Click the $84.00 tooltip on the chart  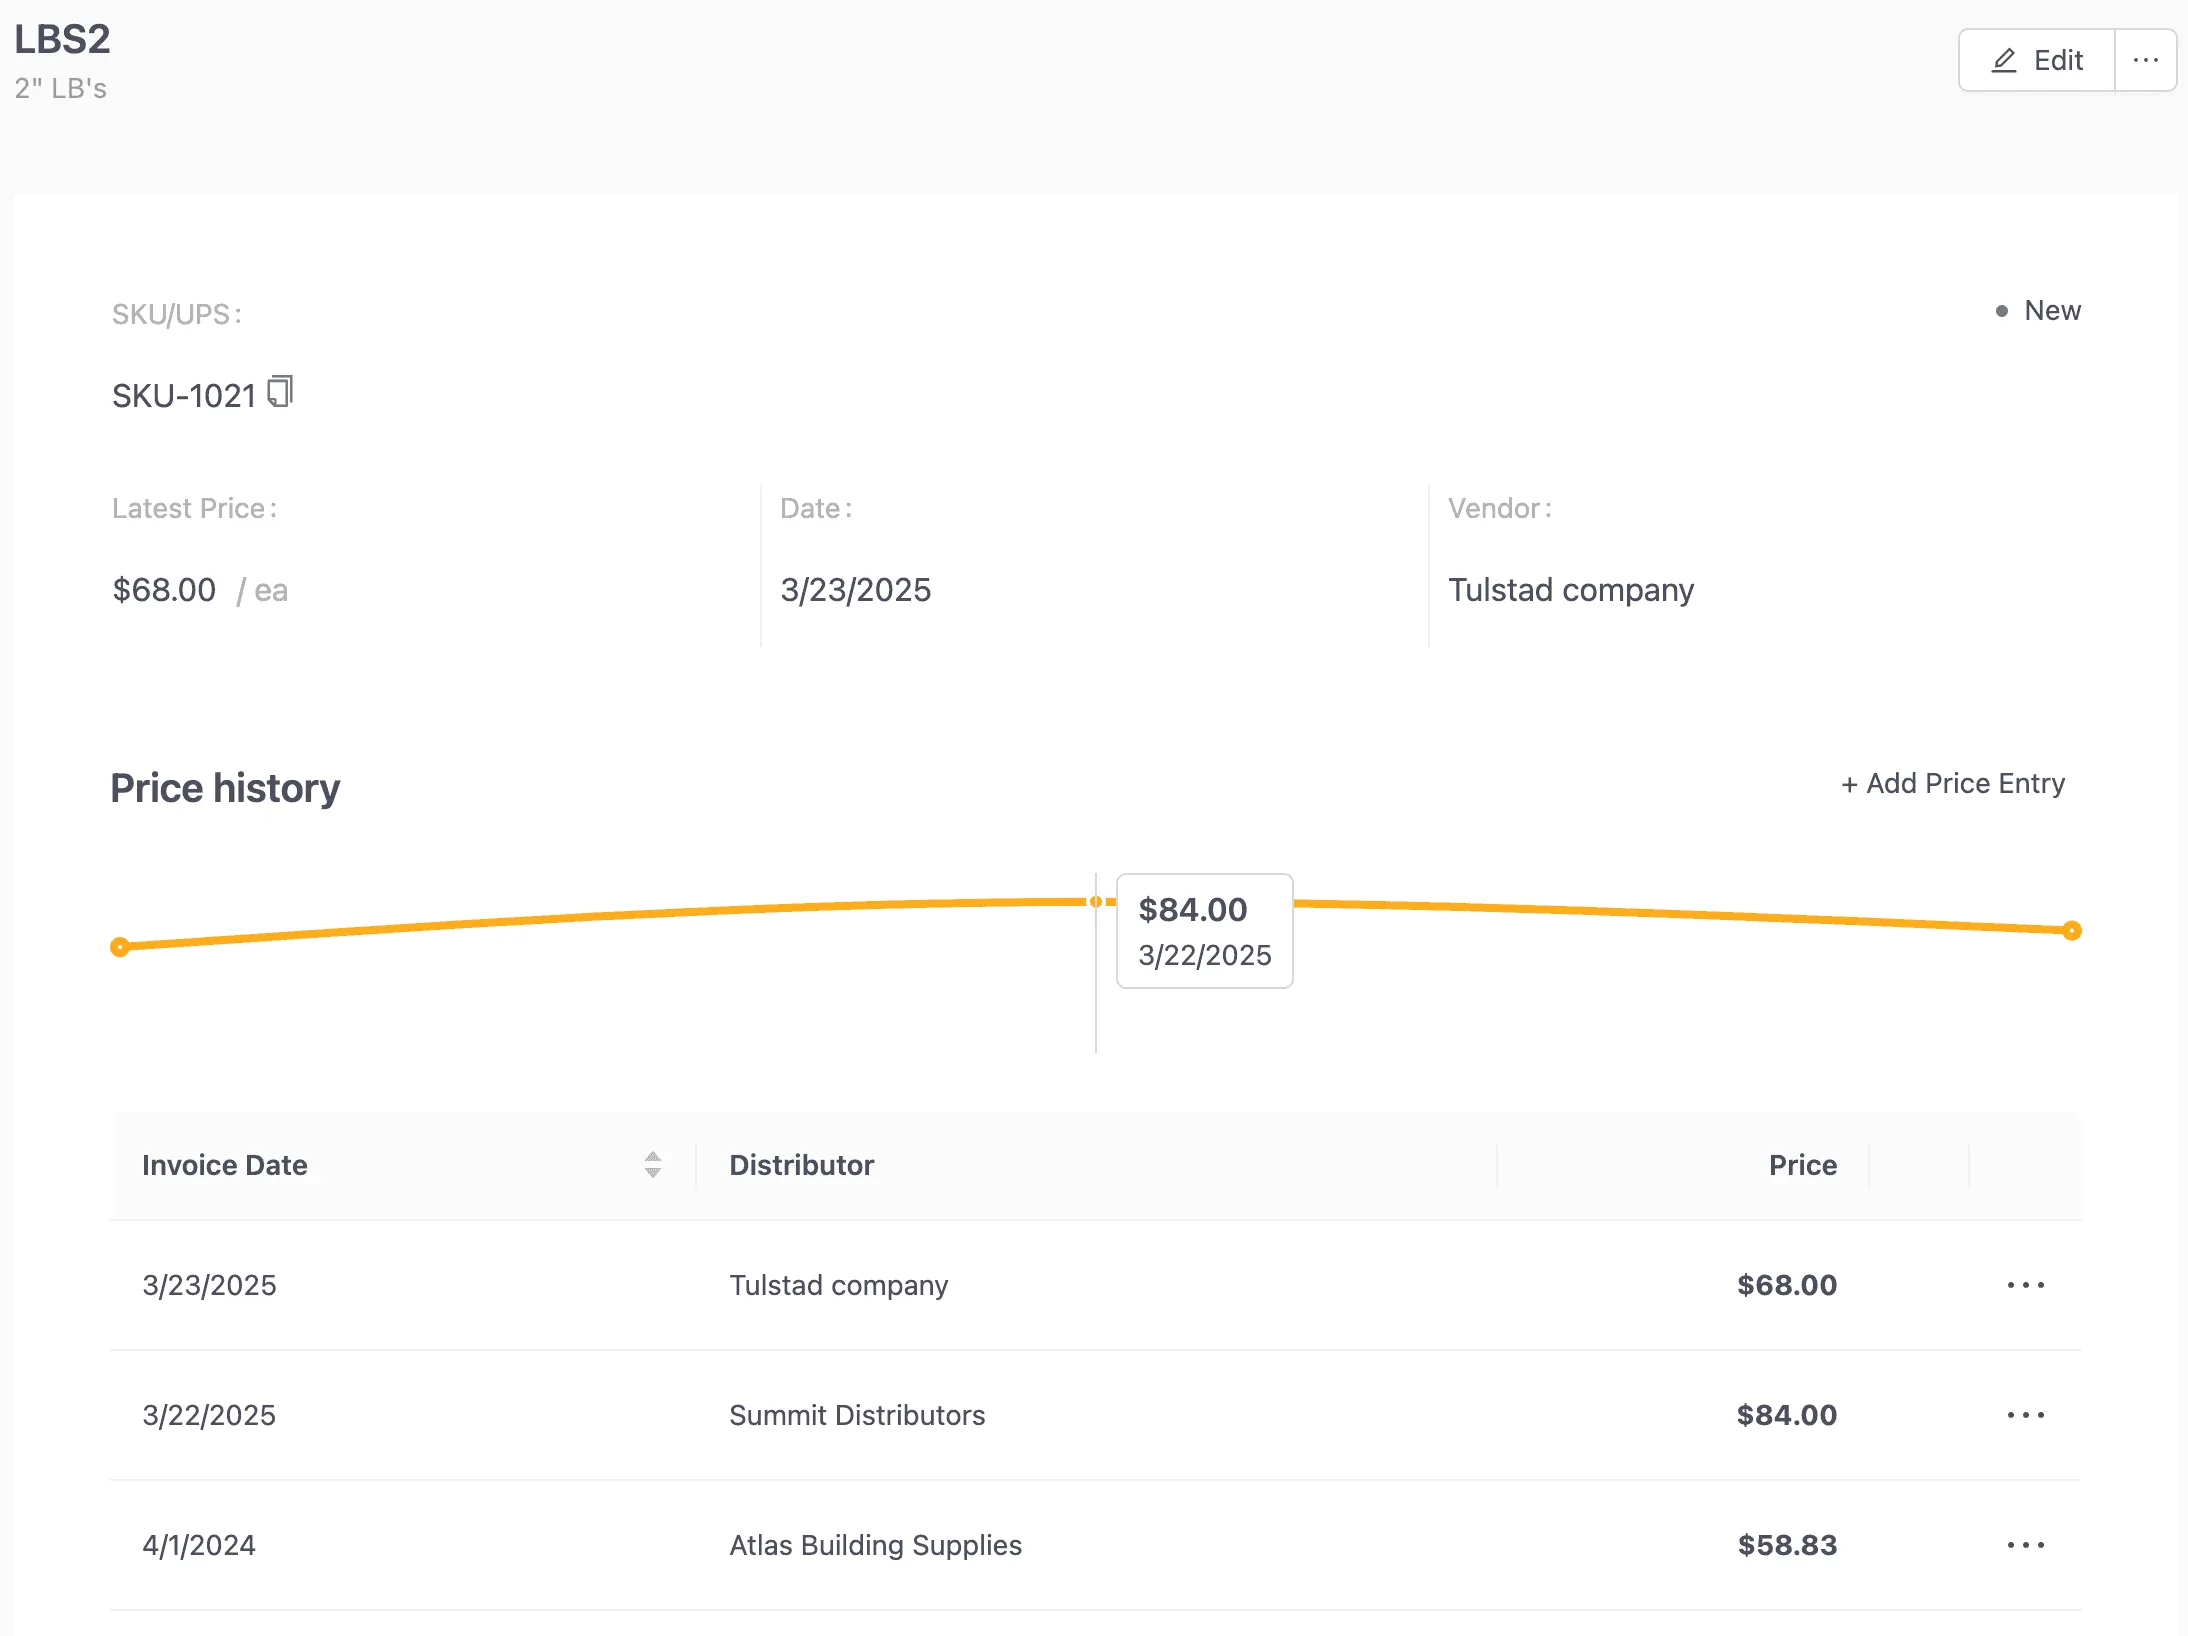pyautogui.click(x=1203, y=930)
